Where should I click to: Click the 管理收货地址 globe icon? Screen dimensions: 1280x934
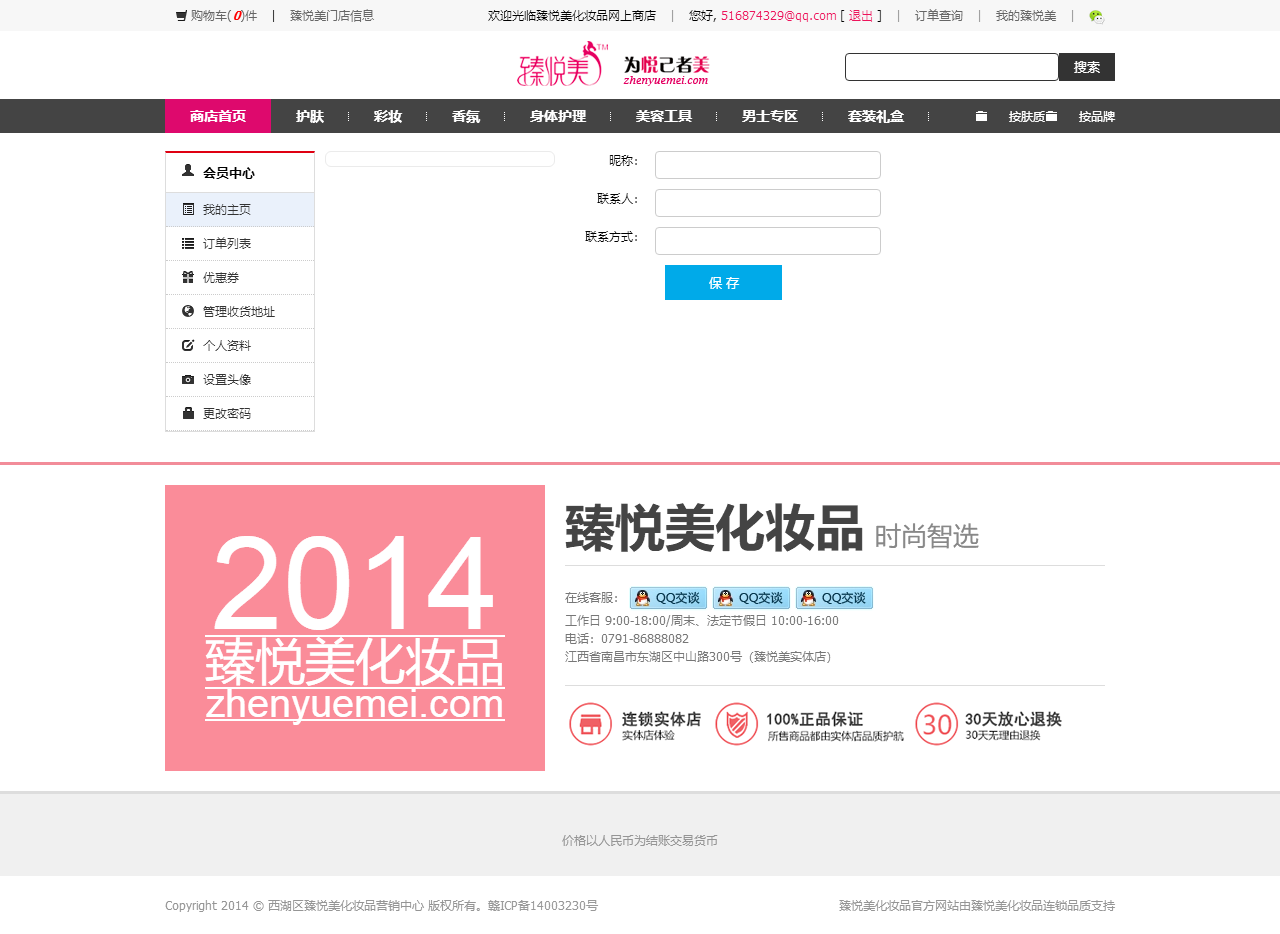coord(188,312)
